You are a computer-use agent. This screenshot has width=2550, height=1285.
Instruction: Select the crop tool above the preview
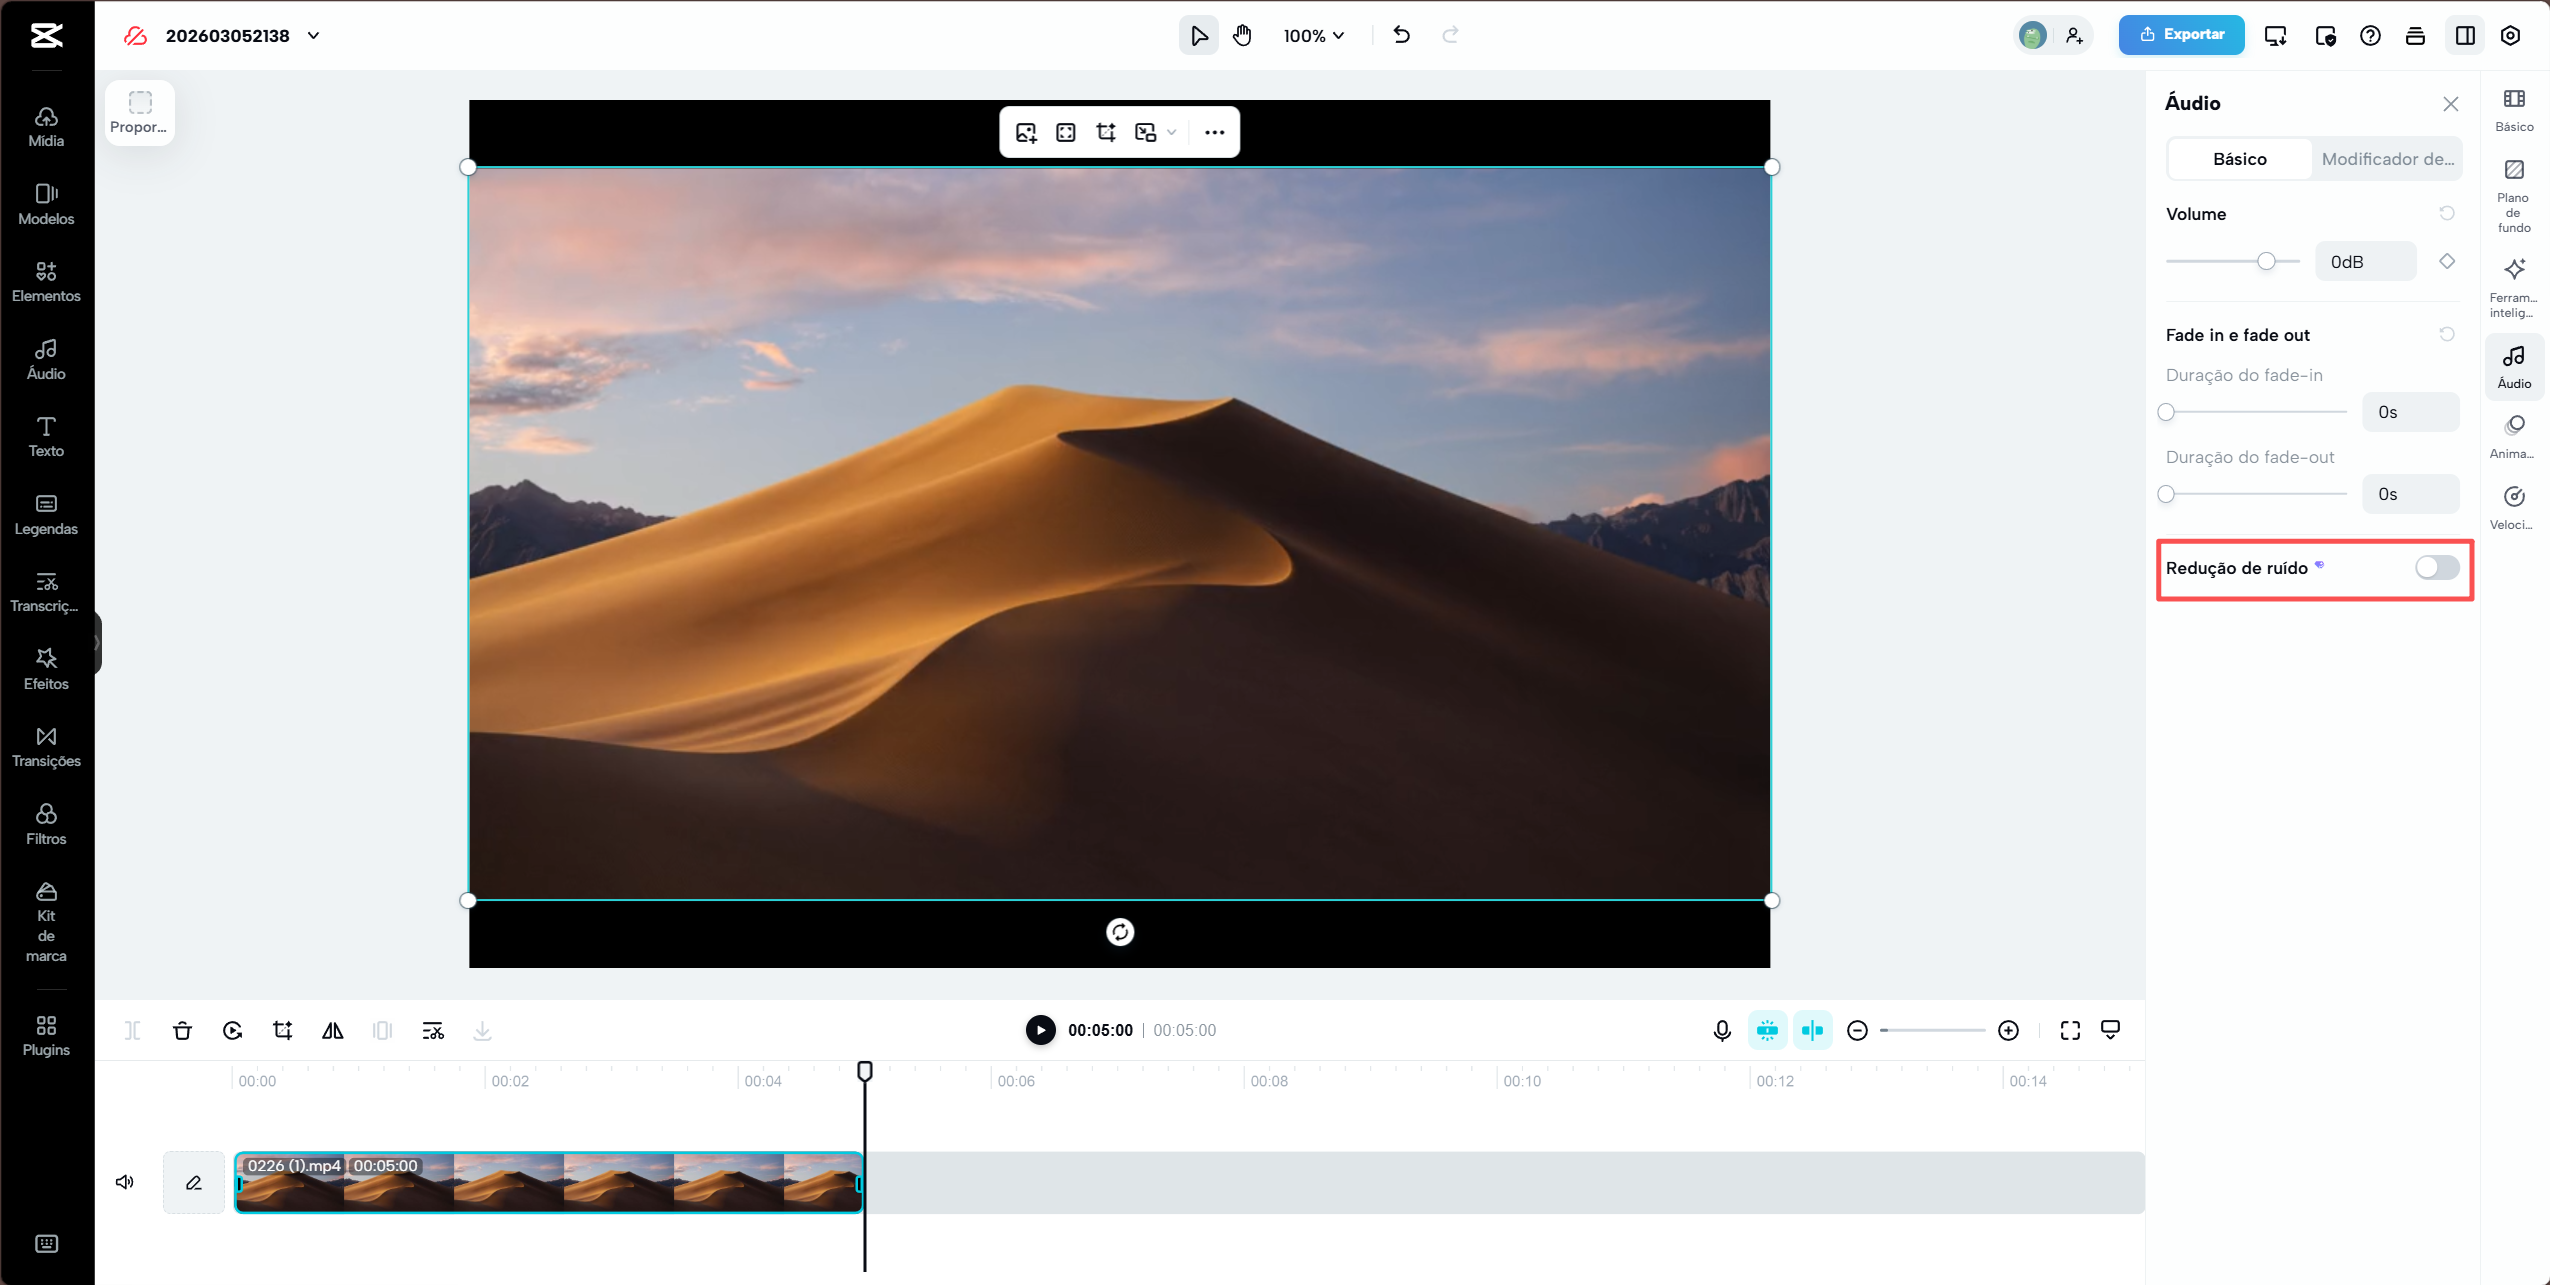1104,132
